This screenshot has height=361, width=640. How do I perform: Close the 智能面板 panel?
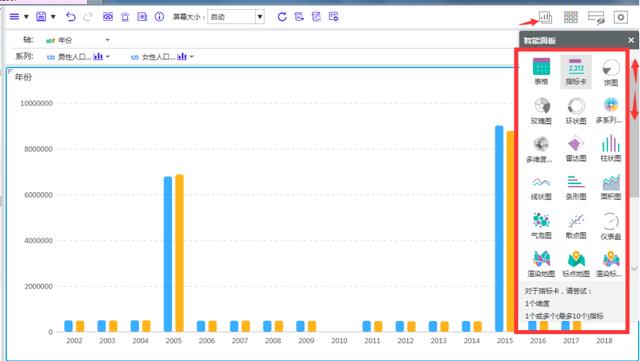click(x=631, y=40)
